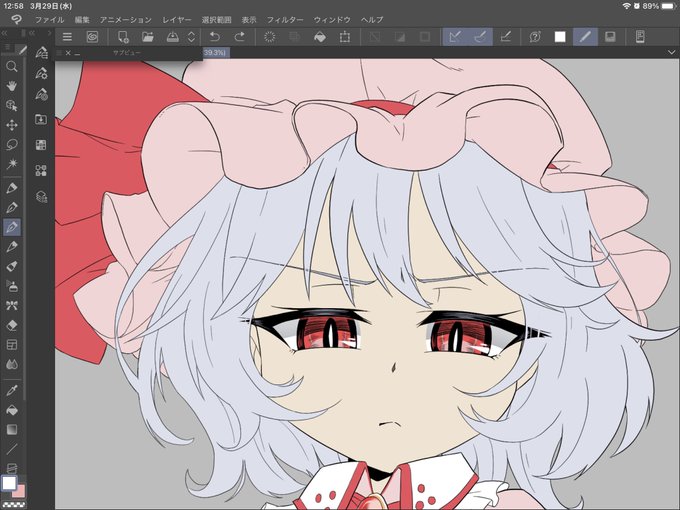
Task: Open the レイヤー menu
Action: 177,20
